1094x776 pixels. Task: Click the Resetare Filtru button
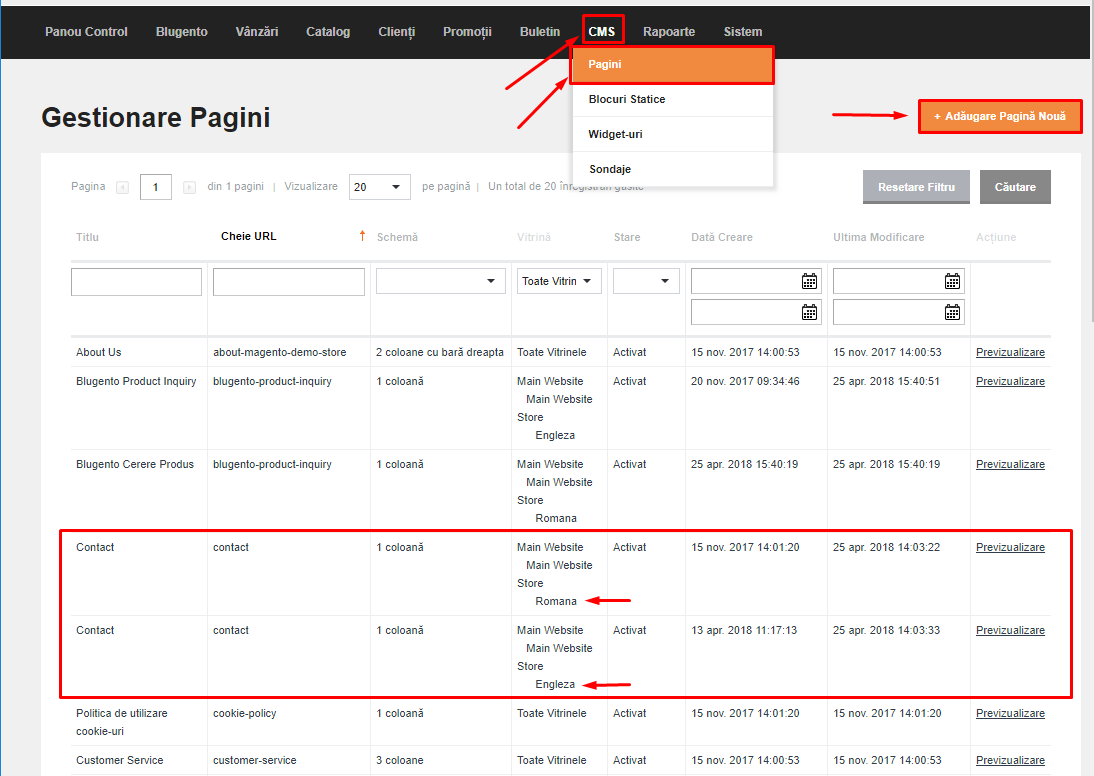coord(916,187)
